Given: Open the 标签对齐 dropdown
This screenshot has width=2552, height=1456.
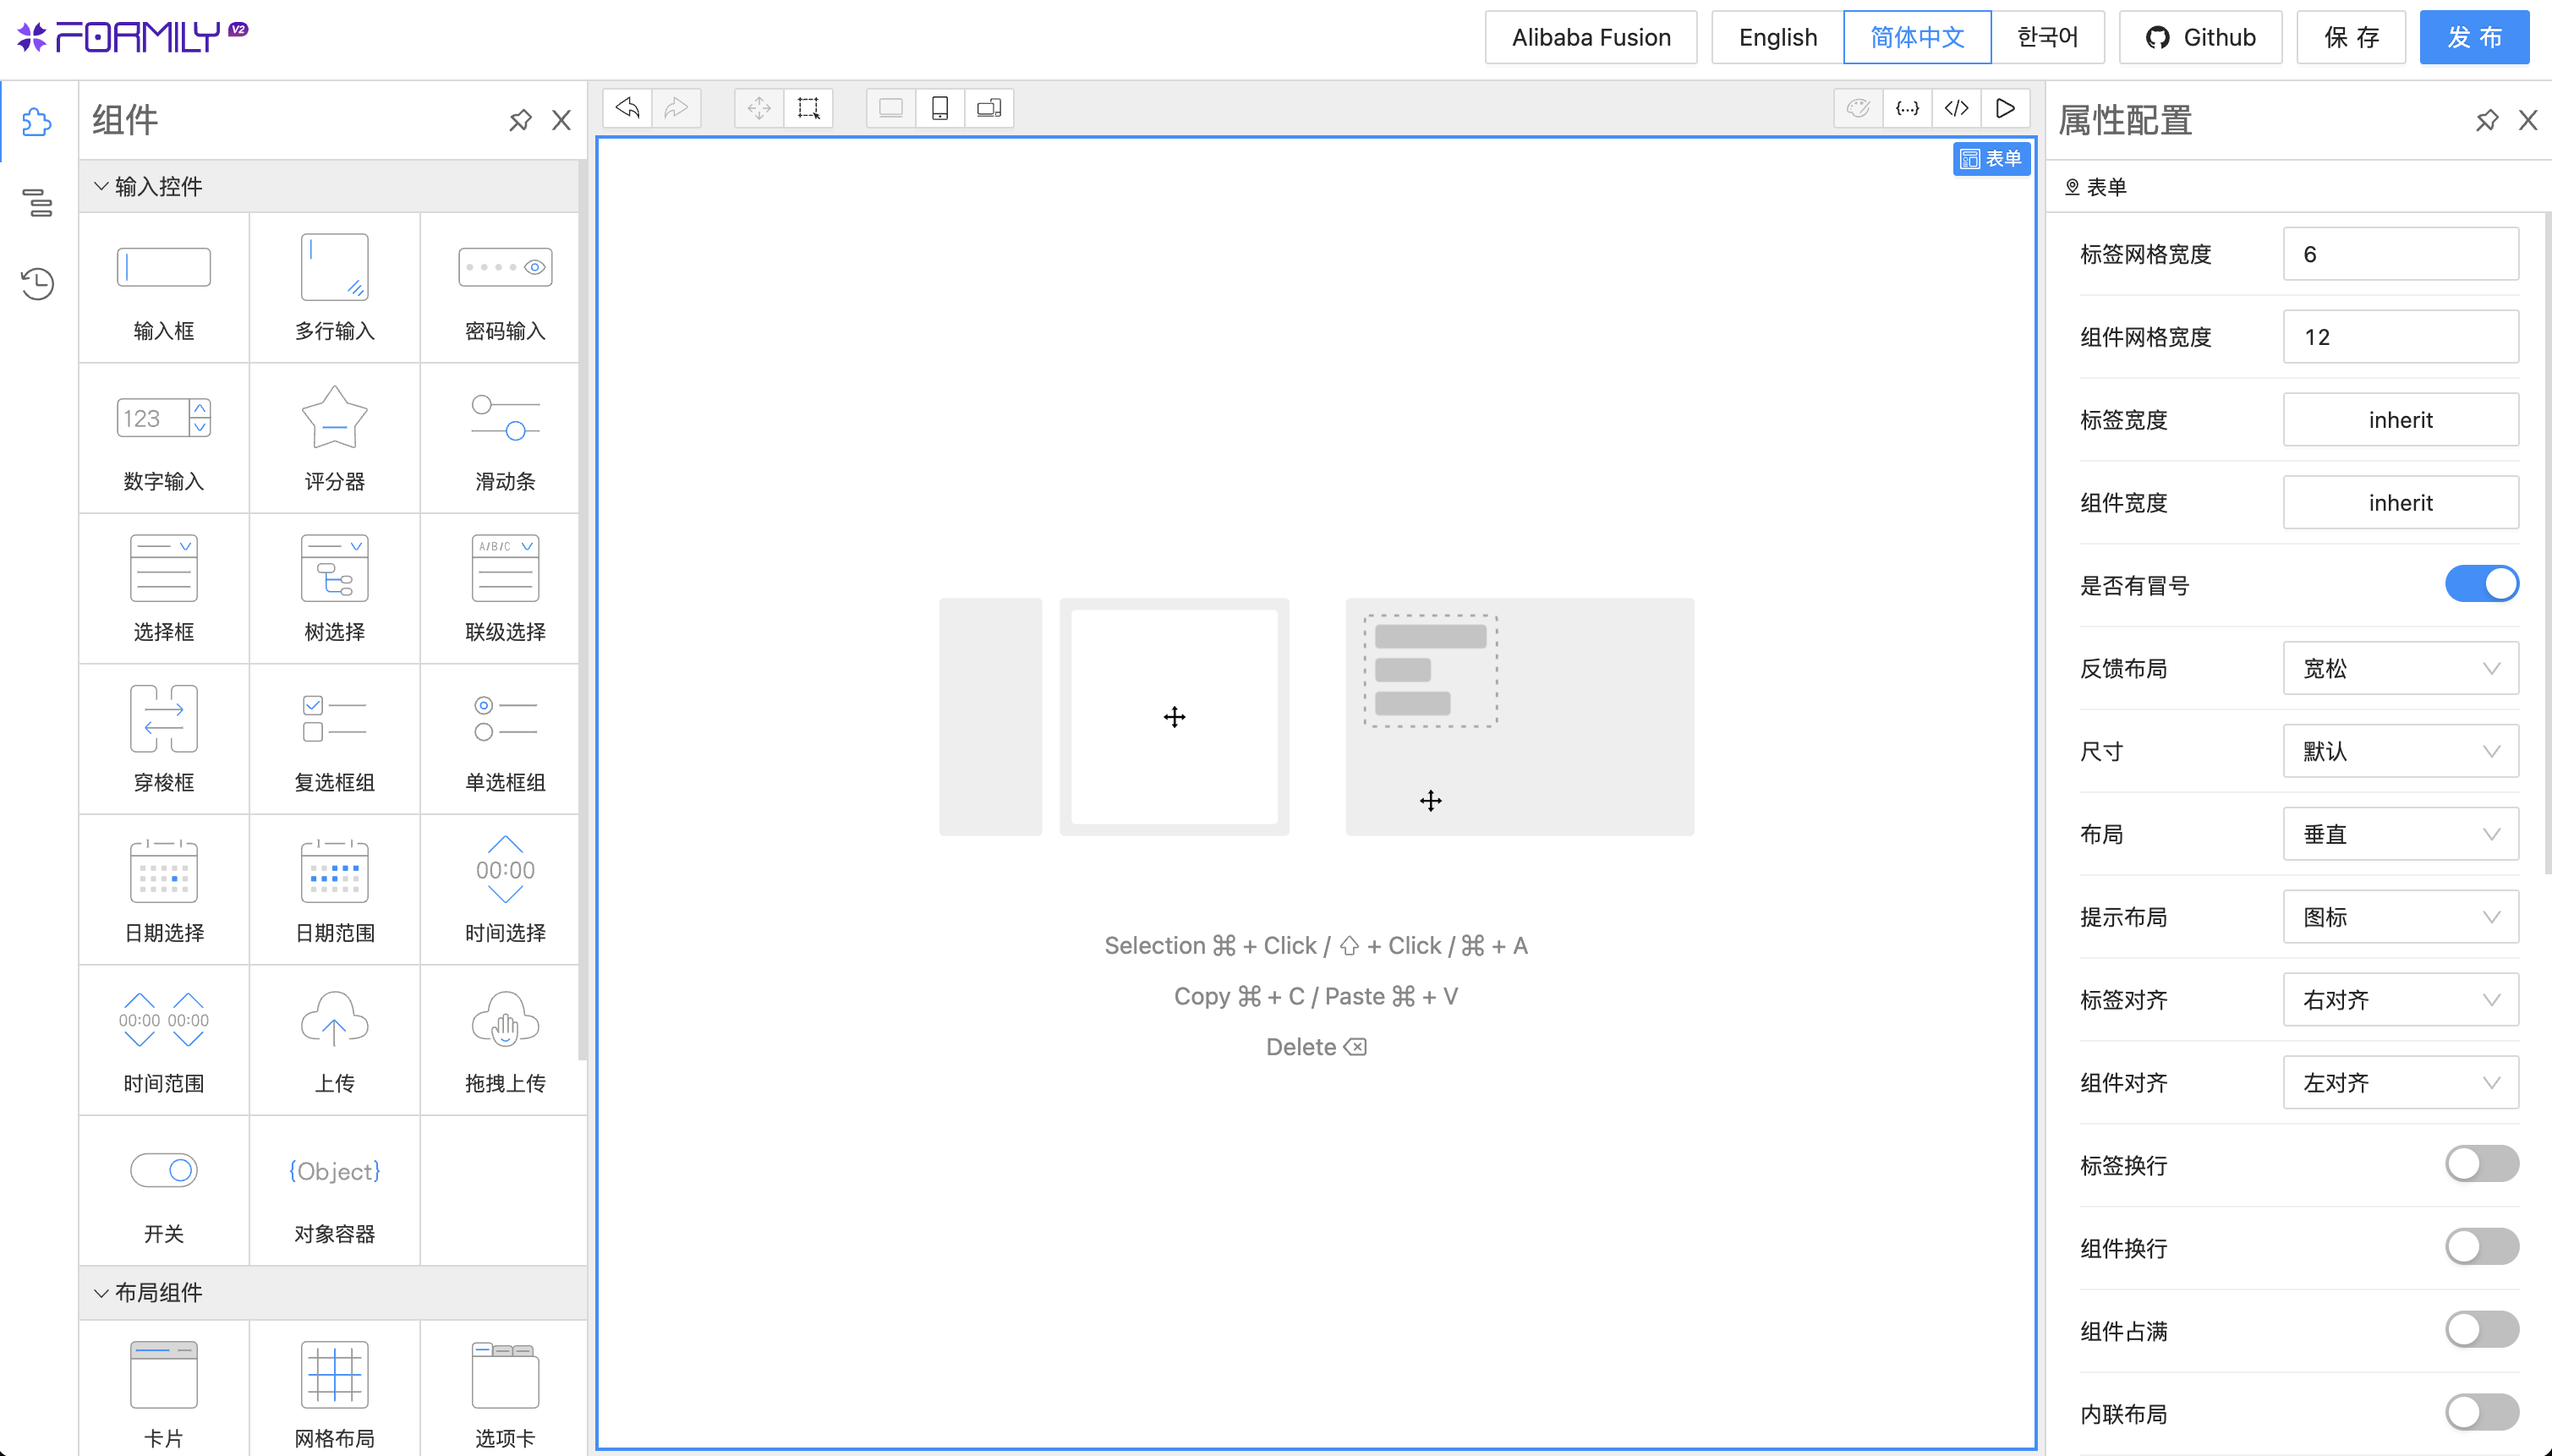Looking at the screenshot, I should coord(2400,1000).
